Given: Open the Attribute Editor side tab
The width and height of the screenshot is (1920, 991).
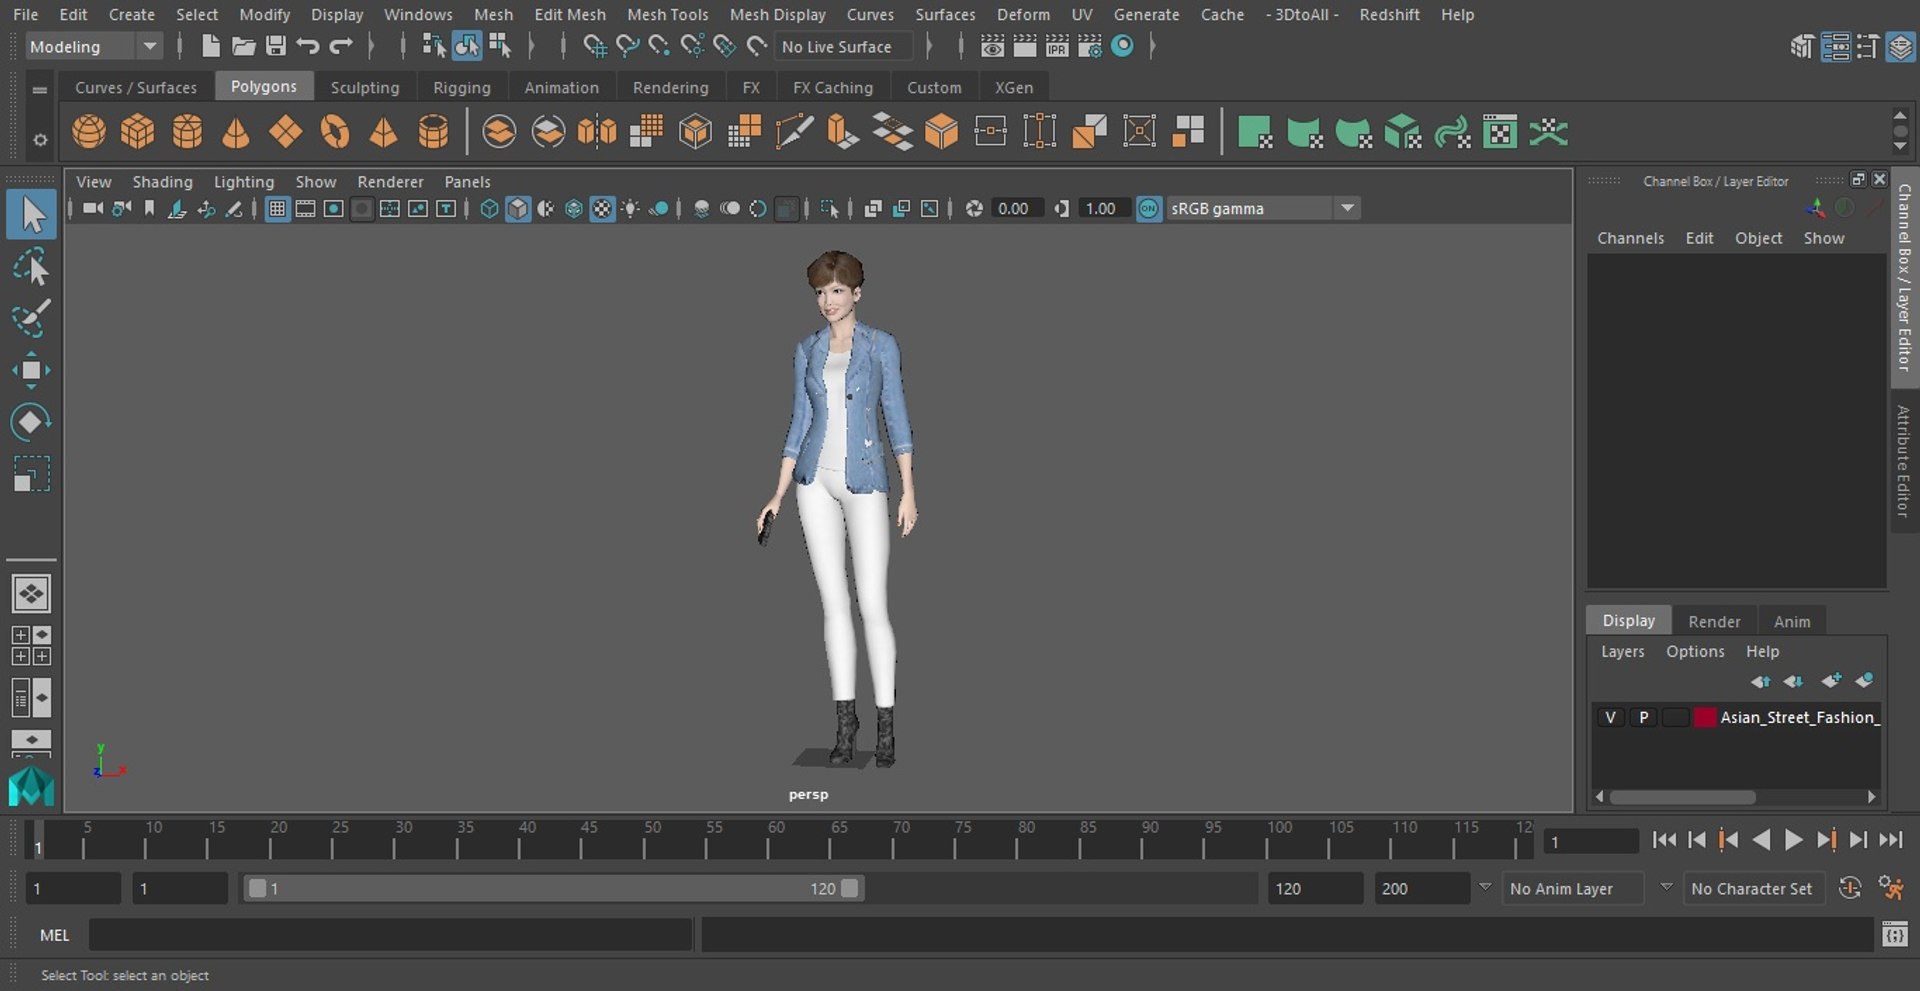Looking at the screenshot, I should (x=1904, y=460).
